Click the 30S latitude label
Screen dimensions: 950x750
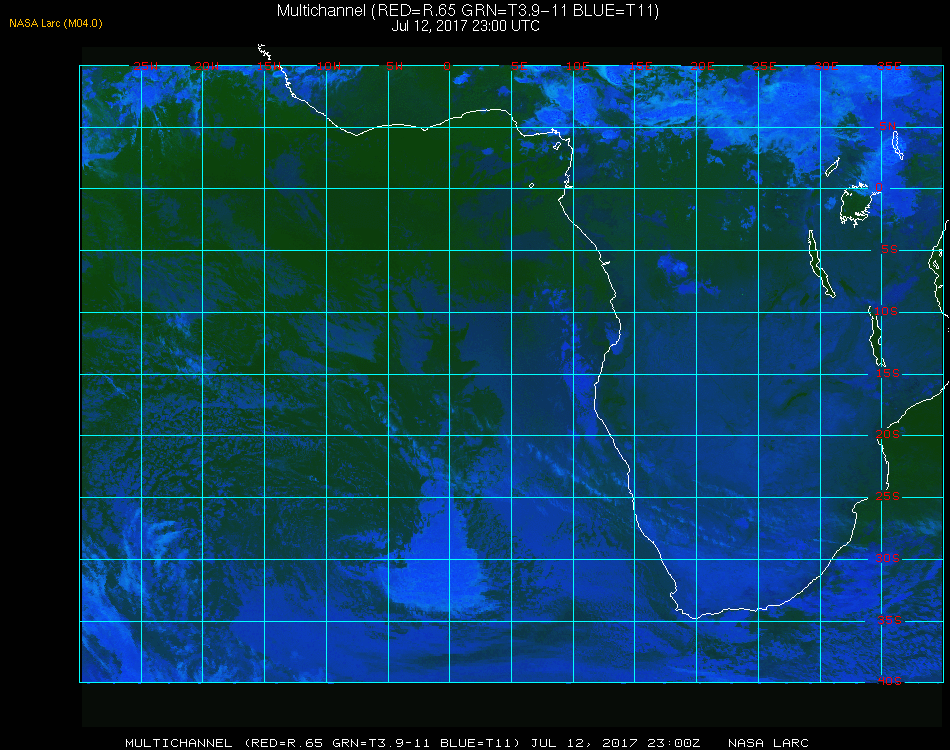[888, 558]
